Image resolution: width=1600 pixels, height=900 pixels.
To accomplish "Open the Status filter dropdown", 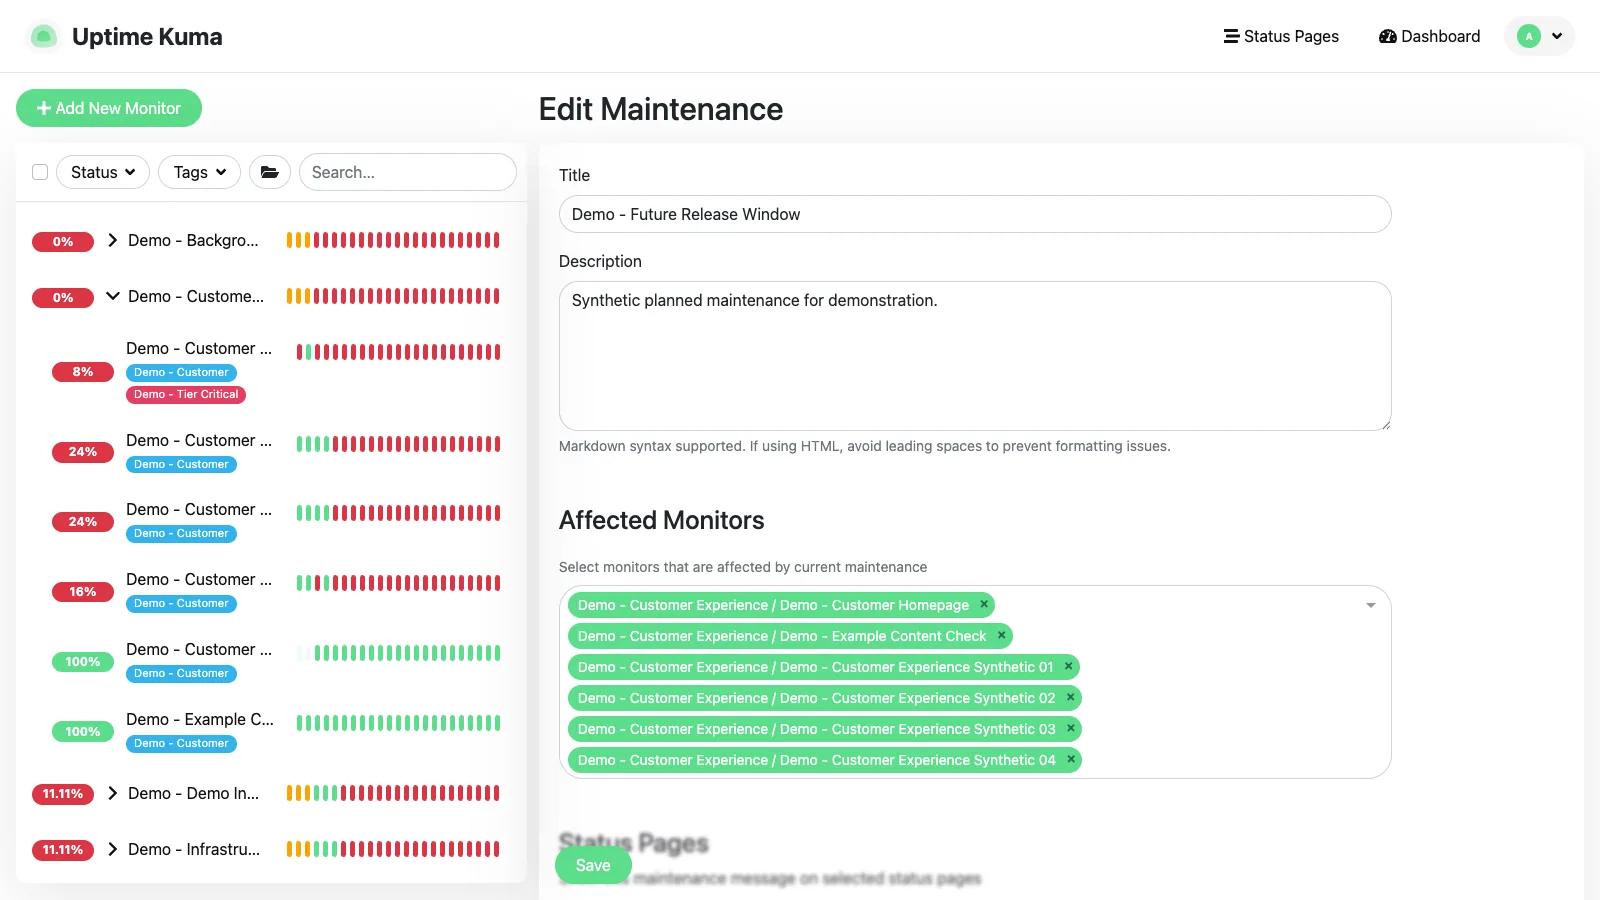I will point(103,172).
